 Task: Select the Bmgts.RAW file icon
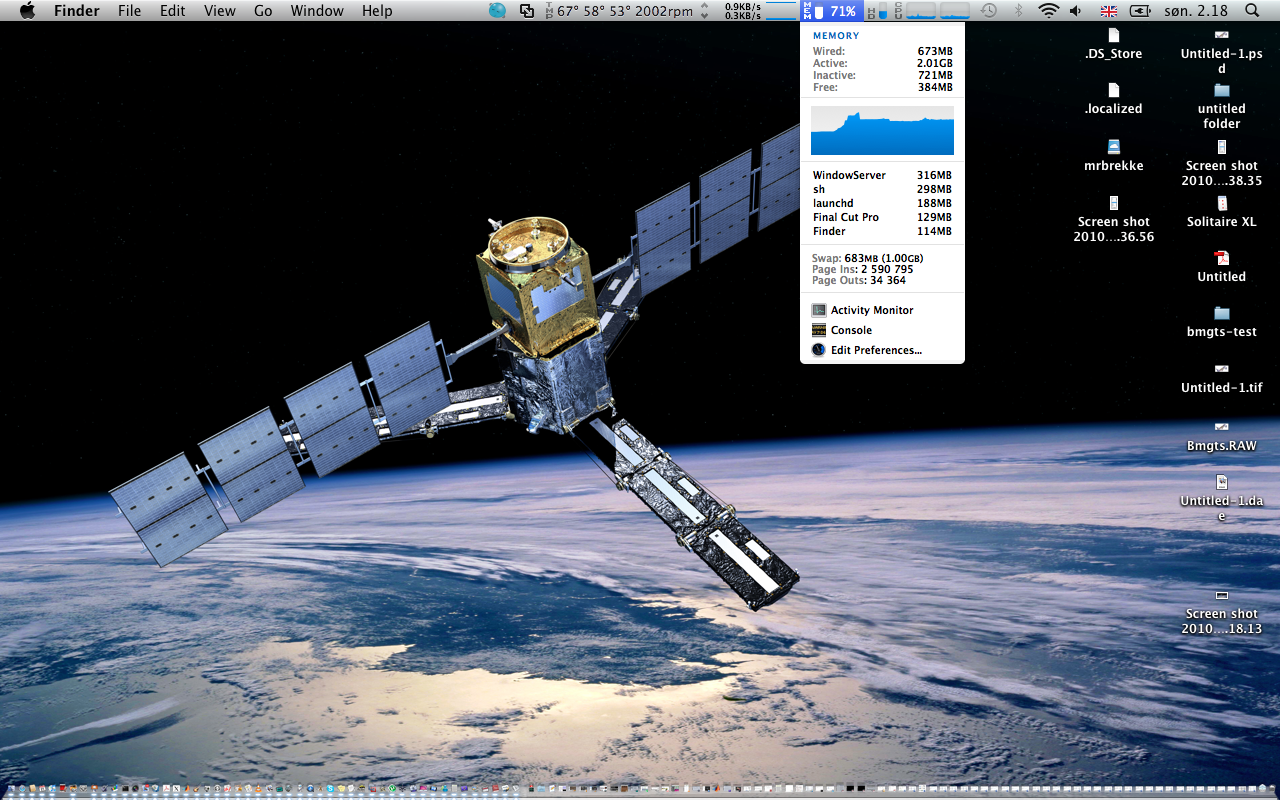pyautogui.click(x=1221, y=436)
